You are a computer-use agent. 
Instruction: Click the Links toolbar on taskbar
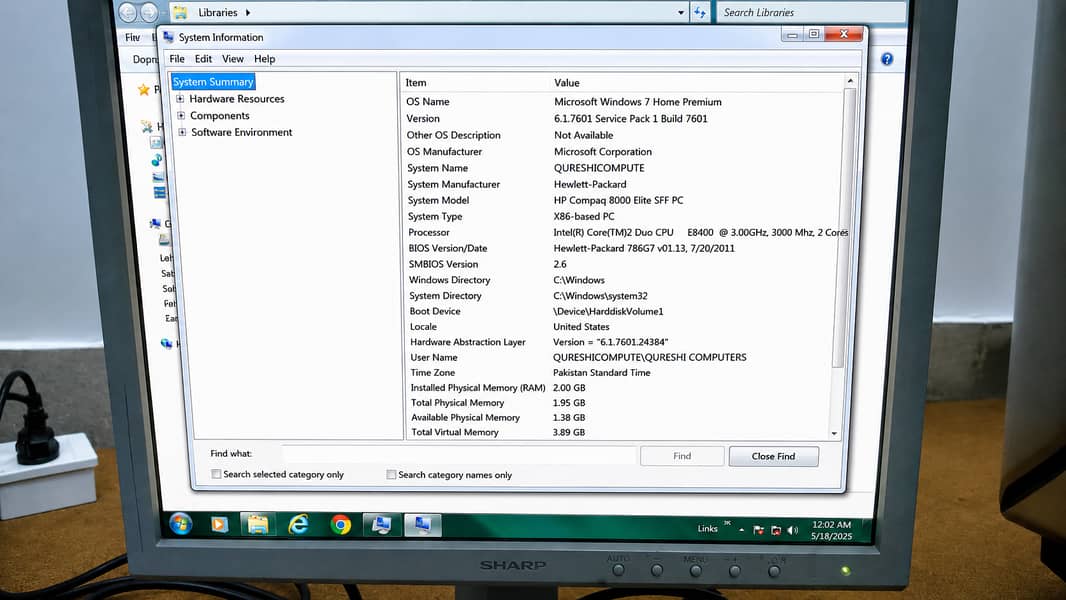pyautogui.click(x=707, y=529)
